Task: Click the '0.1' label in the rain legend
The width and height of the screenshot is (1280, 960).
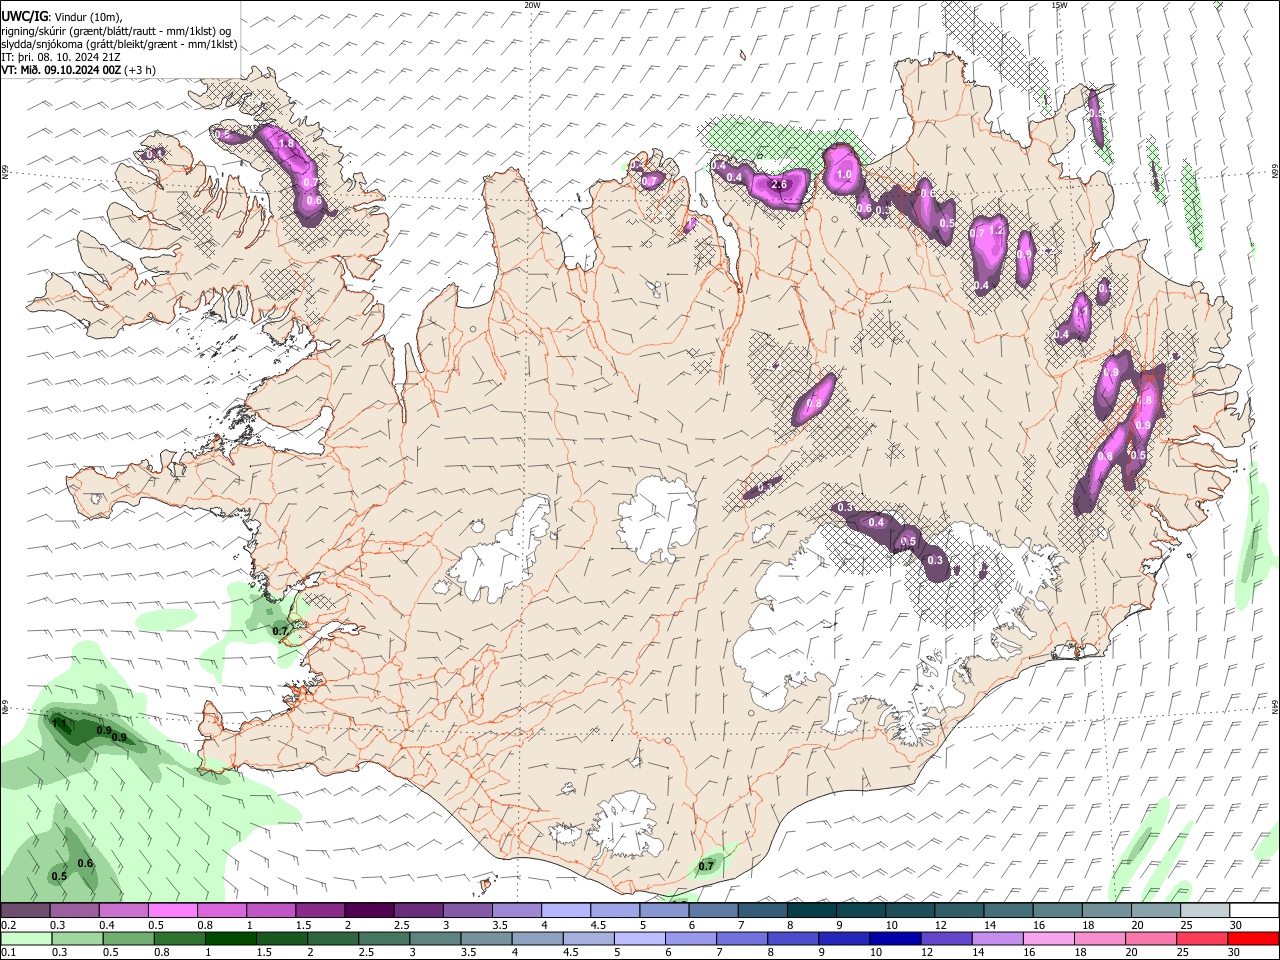Action: 8,954
